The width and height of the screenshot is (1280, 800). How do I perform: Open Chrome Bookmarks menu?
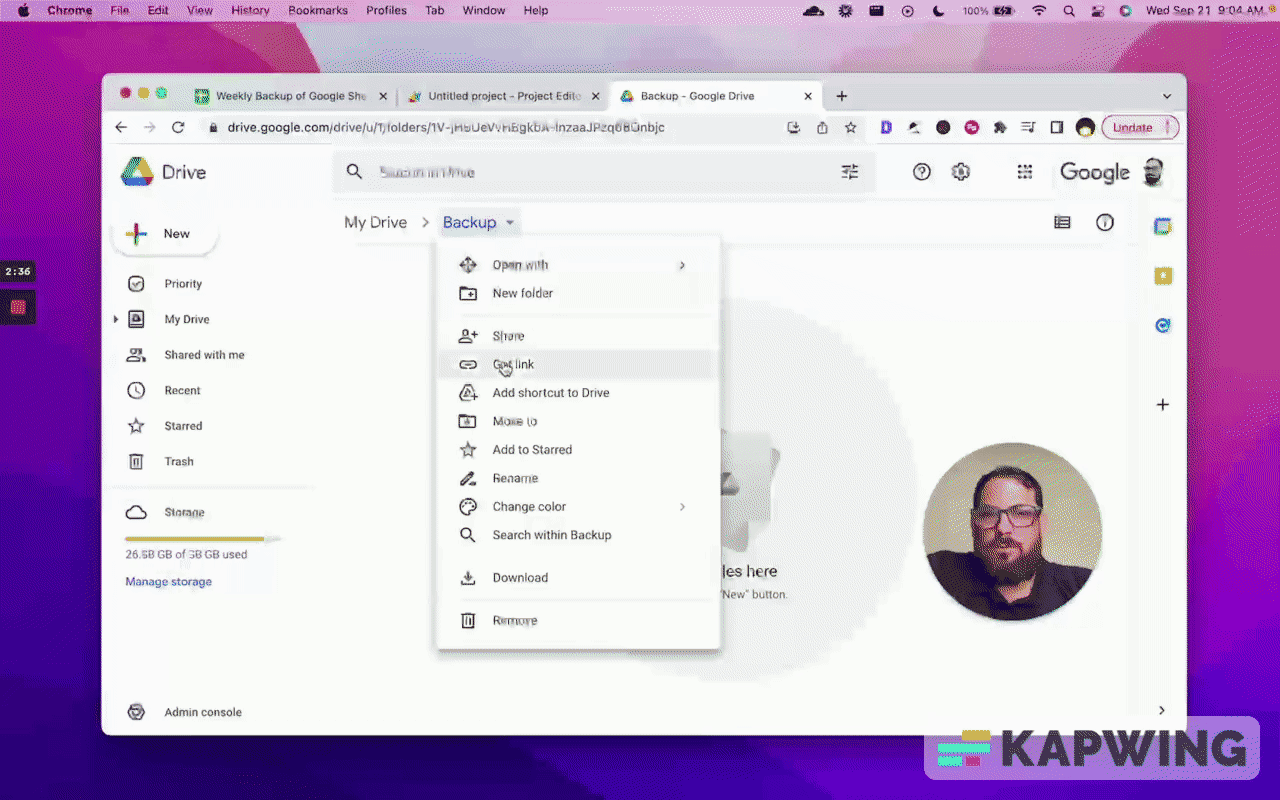318,11
